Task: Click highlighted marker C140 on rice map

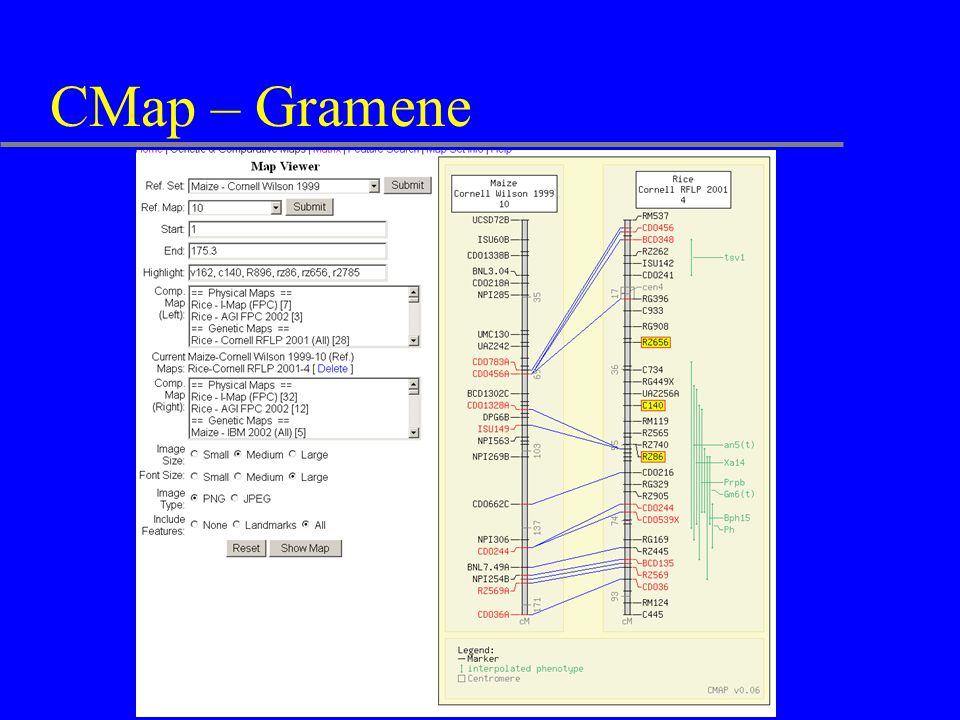Action: (x=653, y=405)
